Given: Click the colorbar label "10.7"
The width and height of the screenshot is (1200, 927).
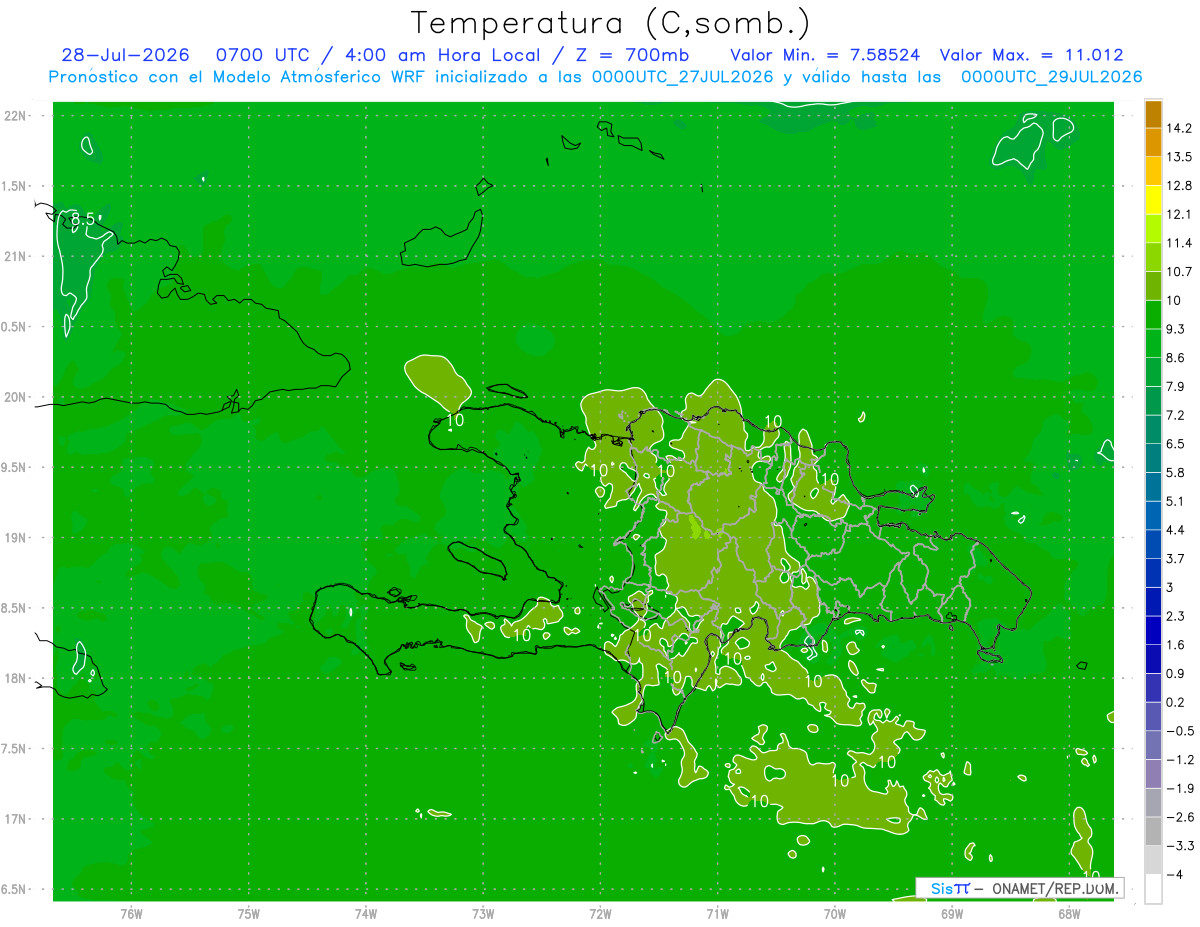Looking at the screenshot, I should point(1179,272).
